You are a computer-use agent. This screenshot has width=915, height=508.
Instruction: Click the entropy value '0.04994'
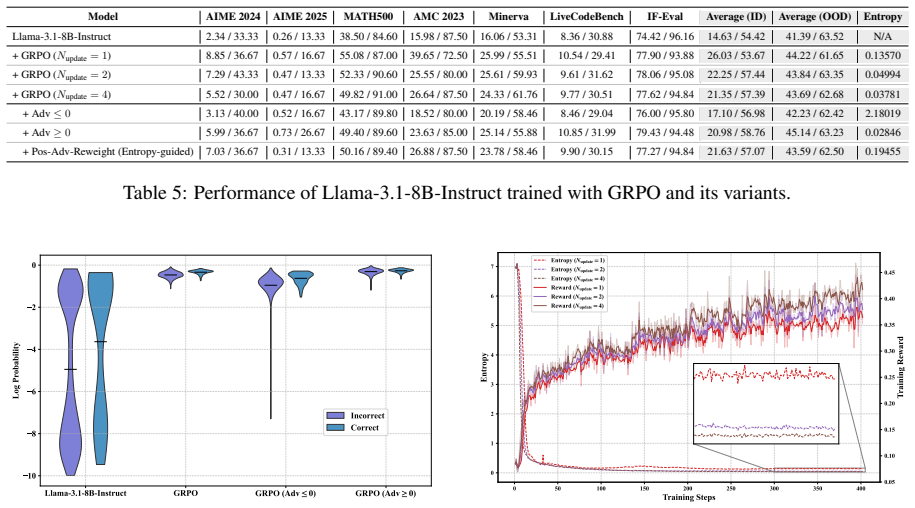tap(882, 75)
